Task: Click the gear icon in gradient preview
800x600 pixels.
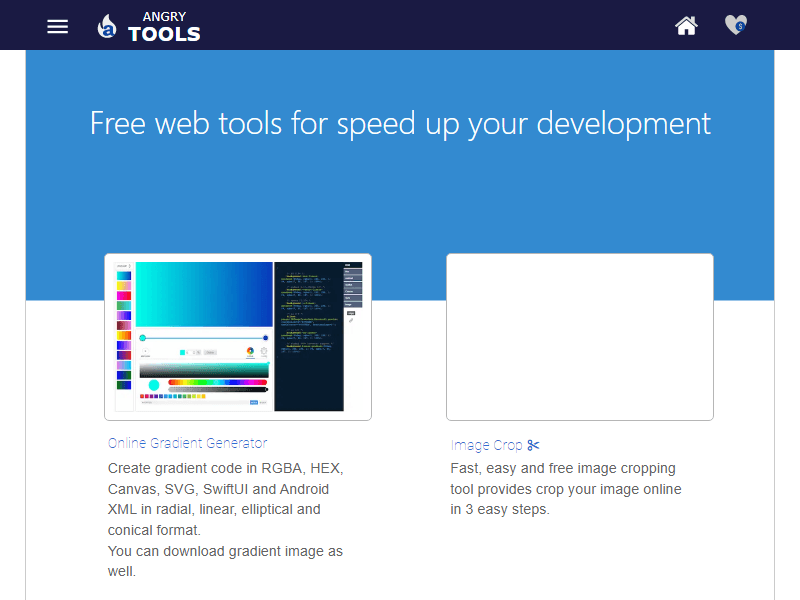Action: [263, 351]
